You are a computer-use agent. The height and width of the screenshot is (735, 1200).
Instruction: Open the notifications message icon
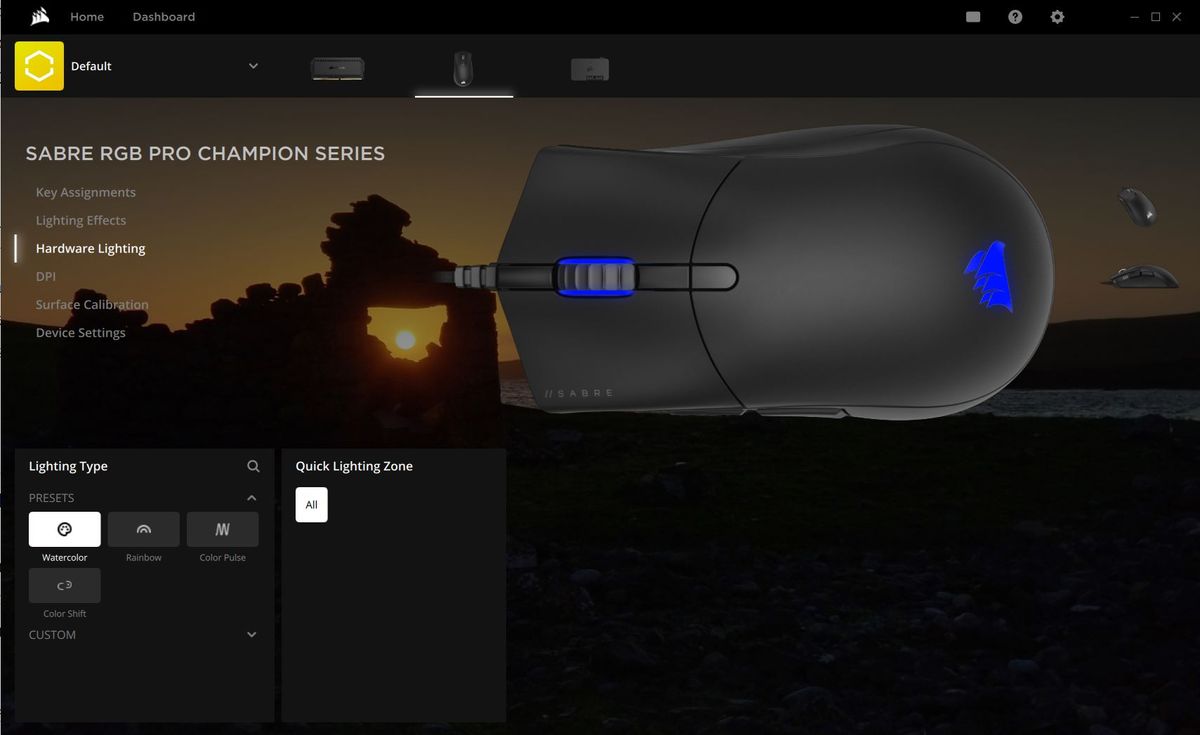(973, 17)
